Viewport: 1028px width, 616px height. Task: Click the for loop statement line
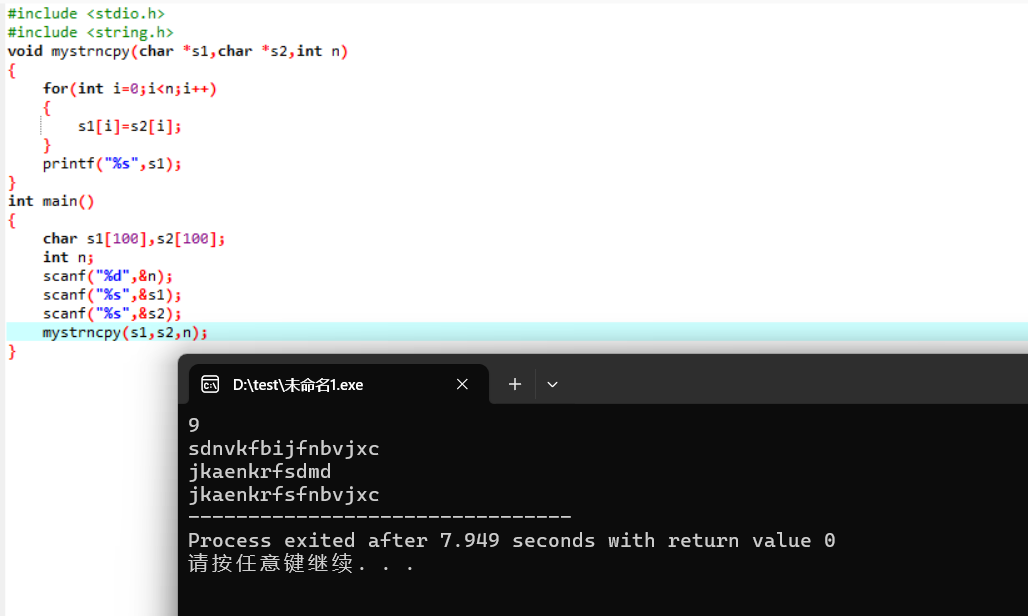[130, 88]
